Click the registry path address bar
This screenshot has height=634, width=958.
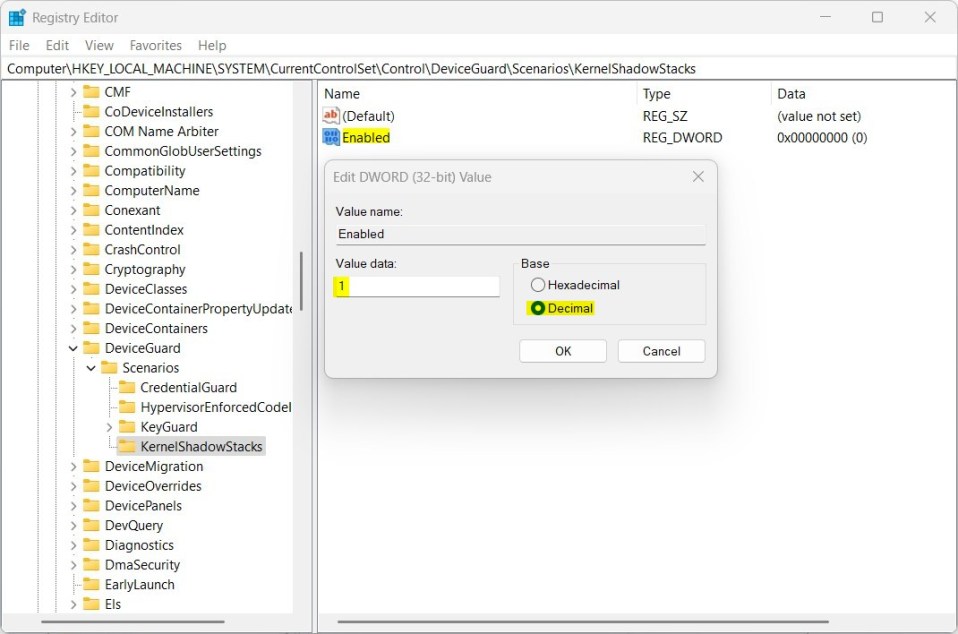(478, 68)
